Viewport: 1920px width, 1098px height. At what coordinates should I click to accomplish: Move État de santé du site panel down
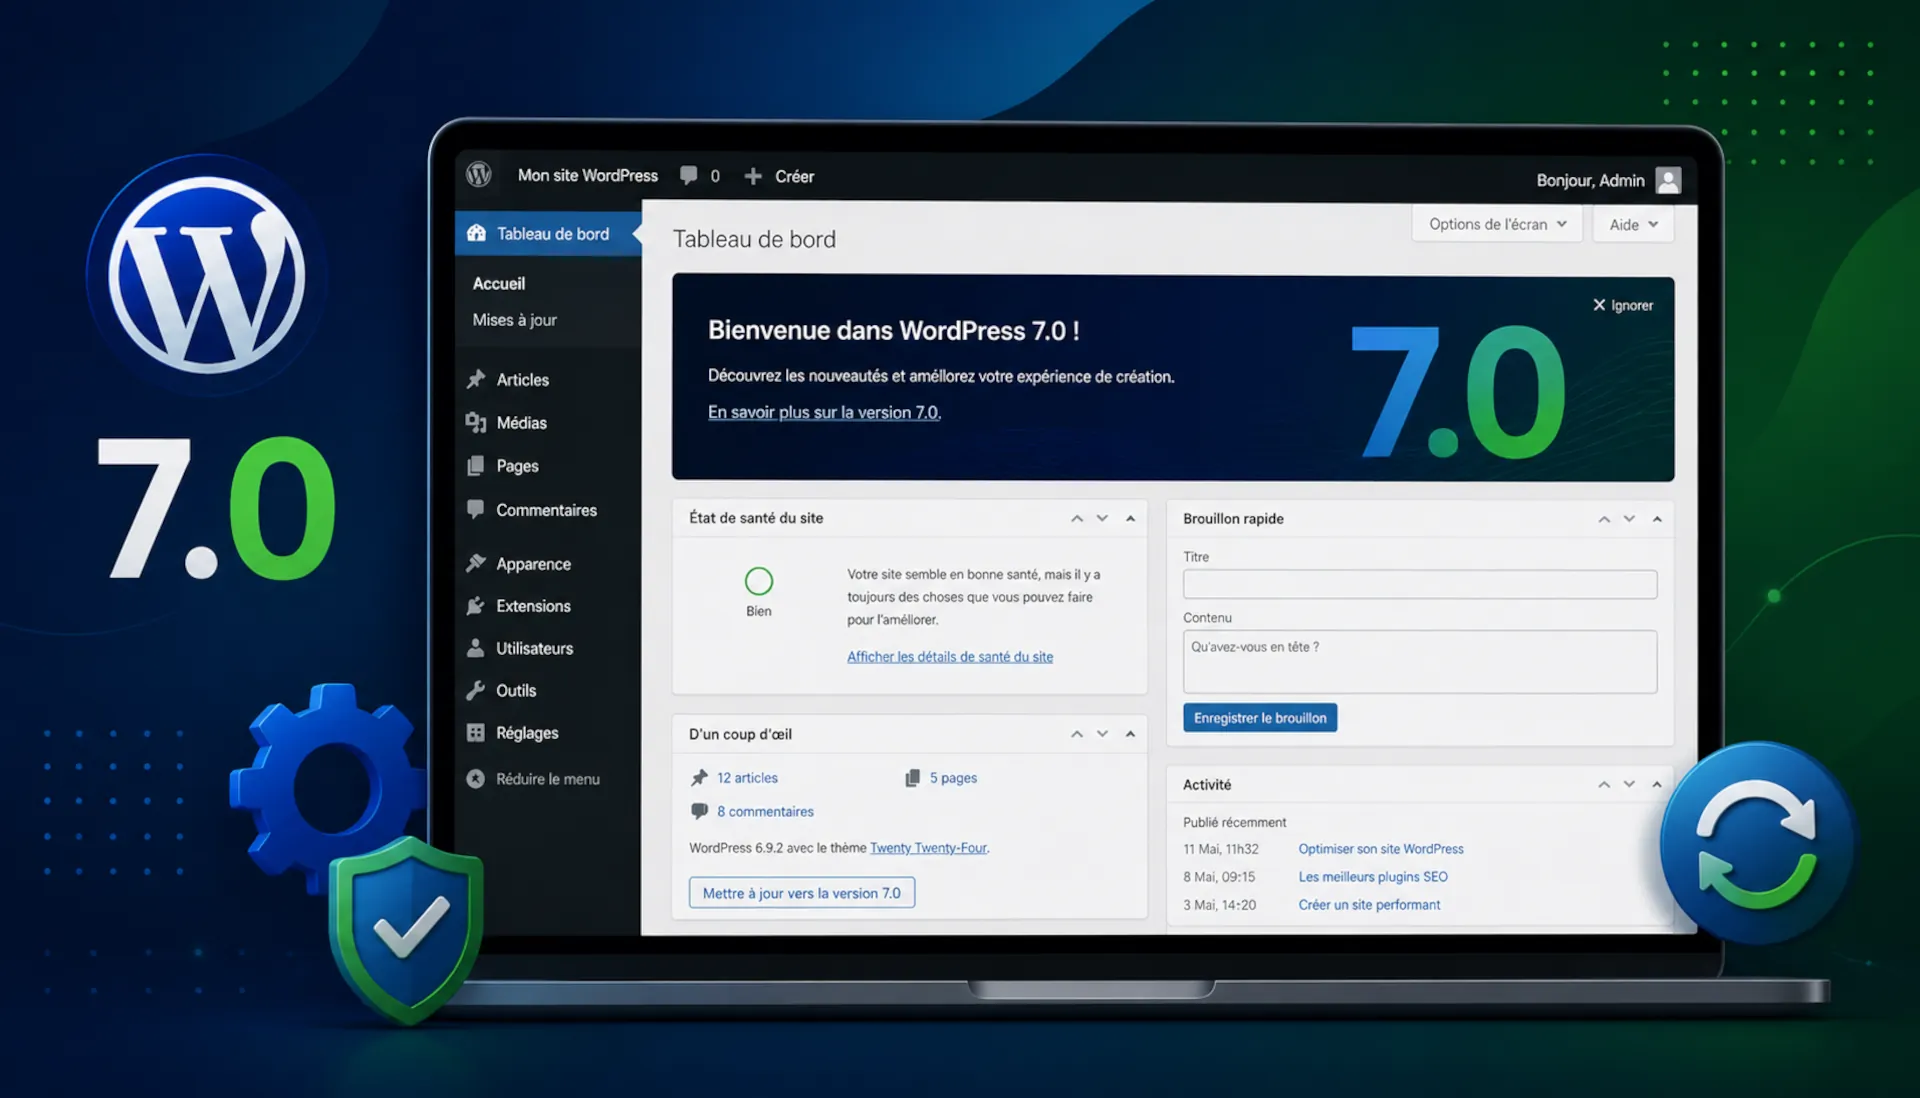(x=1102, y=518)
